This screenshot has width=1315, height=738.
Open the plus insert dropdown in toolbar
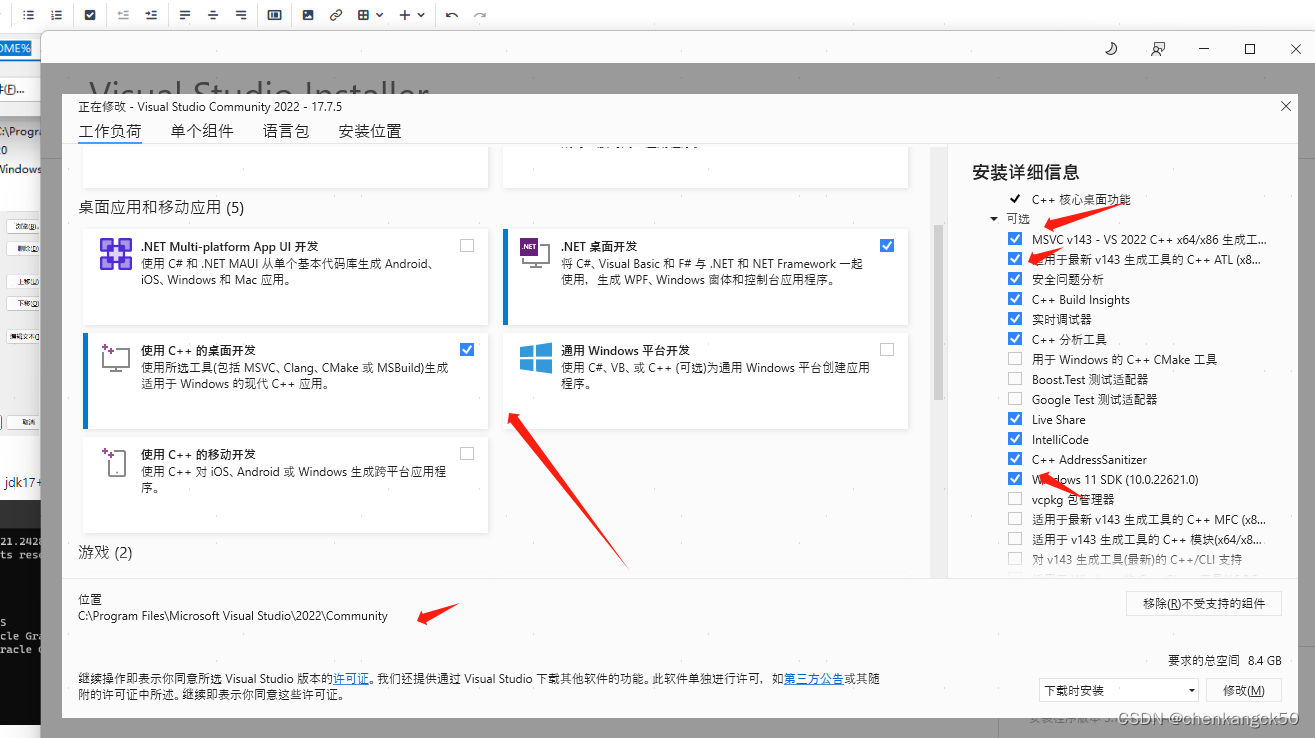[x=412, y=15]
